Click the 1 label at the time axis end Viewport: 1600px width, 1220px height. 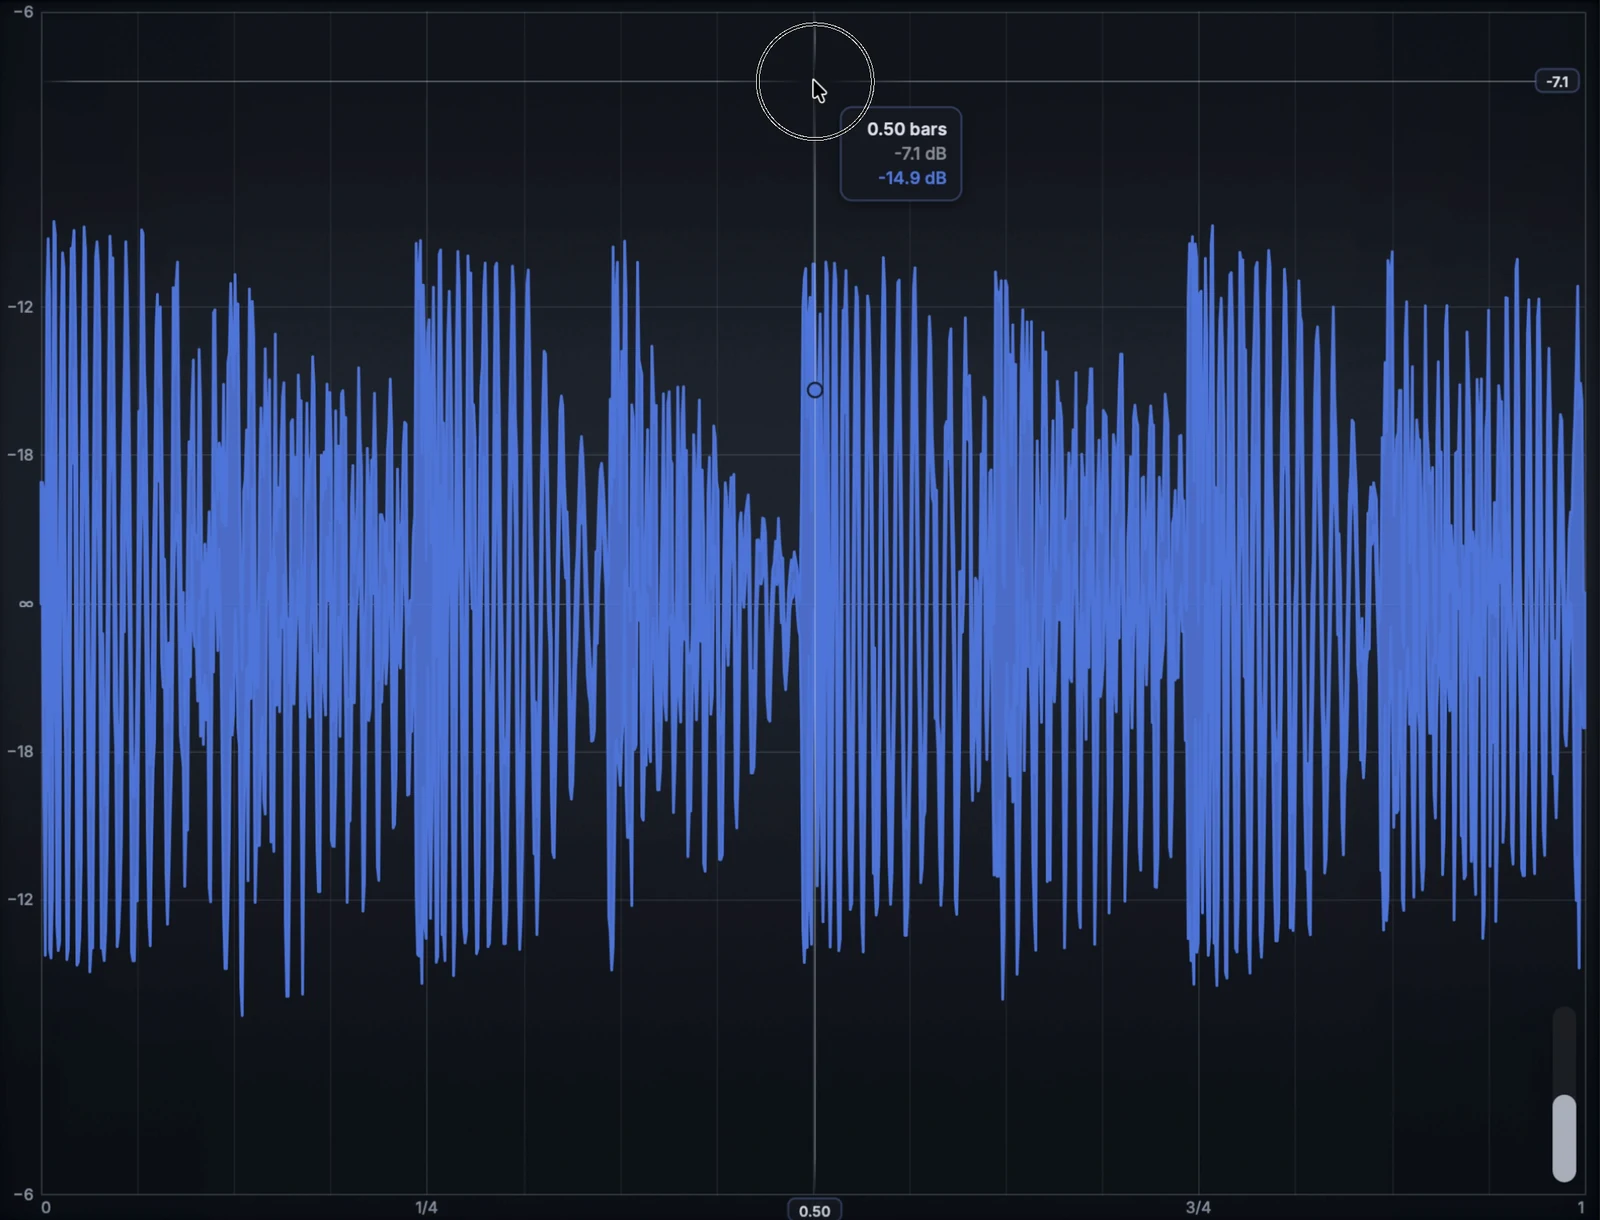point(1581,1207)
